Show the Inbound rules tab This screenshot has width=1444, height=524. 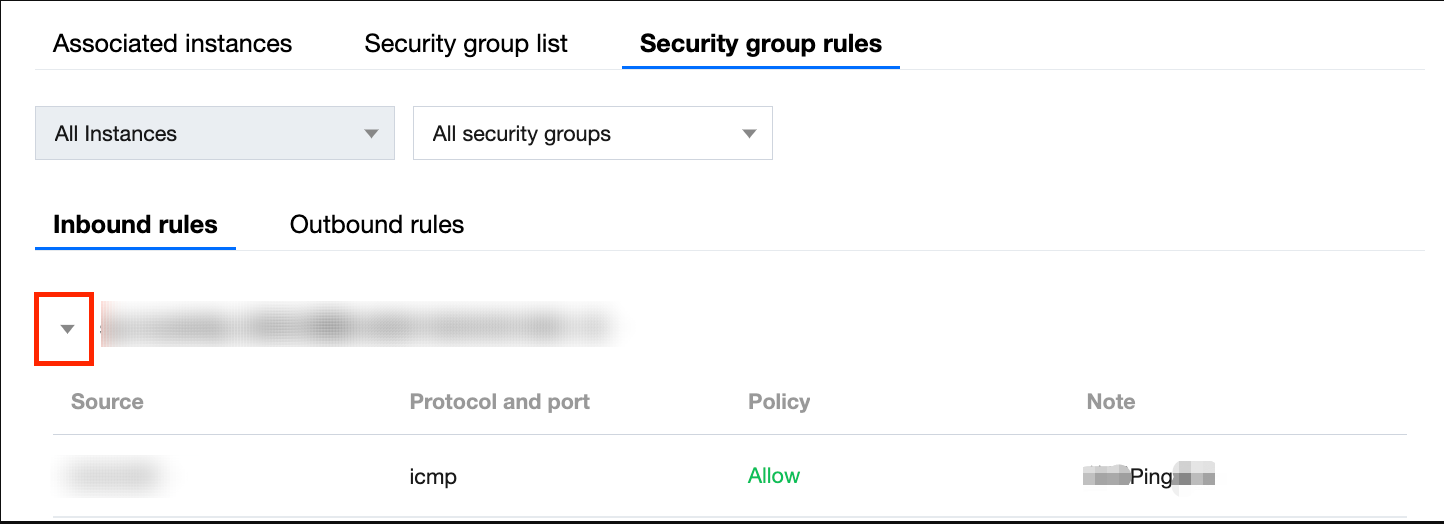click(135, 224)
